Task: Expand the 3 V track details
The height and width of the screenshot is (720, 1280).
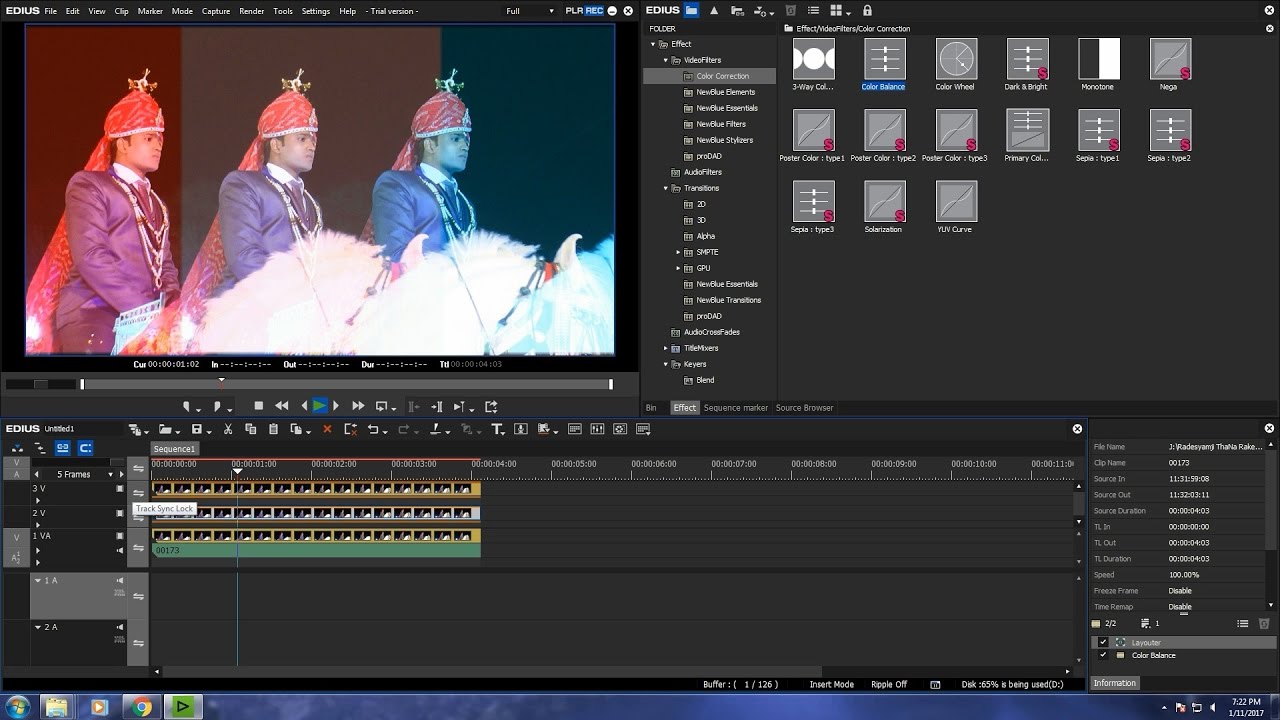Action: (x=38, y=499)
